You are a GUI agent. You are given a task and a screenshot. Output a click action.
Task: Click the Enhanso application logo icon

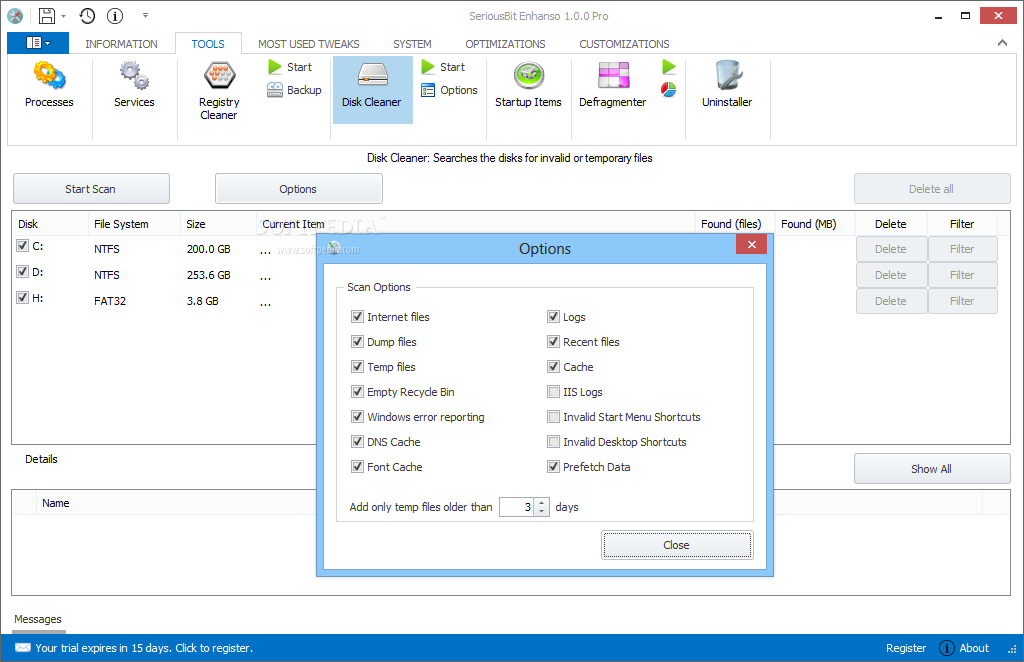click(x=15, y=16)
